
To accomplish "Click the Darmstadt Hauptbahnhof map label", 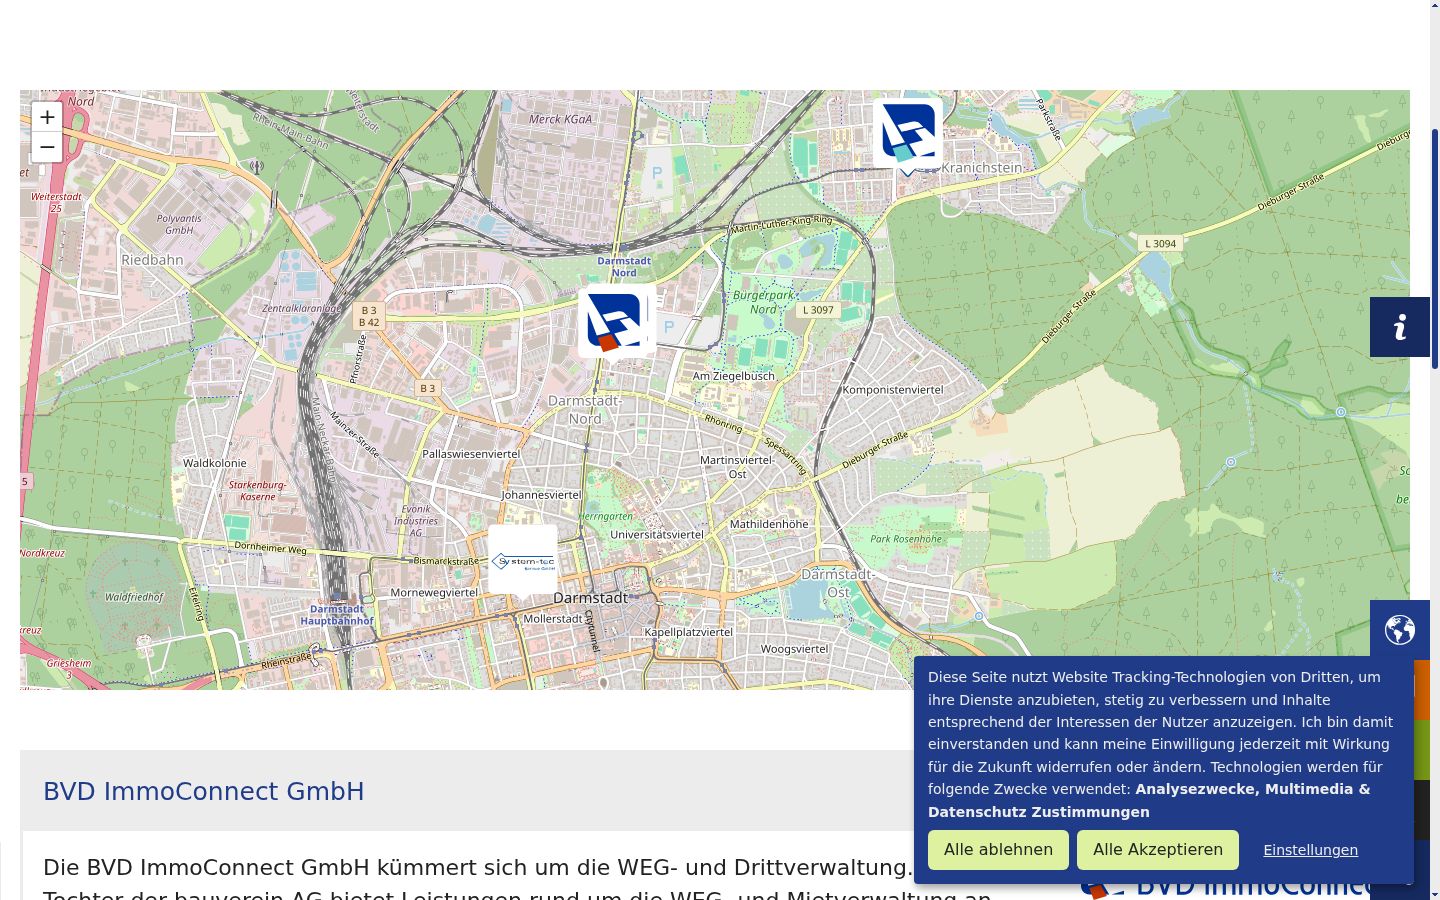I will [337, 615].
